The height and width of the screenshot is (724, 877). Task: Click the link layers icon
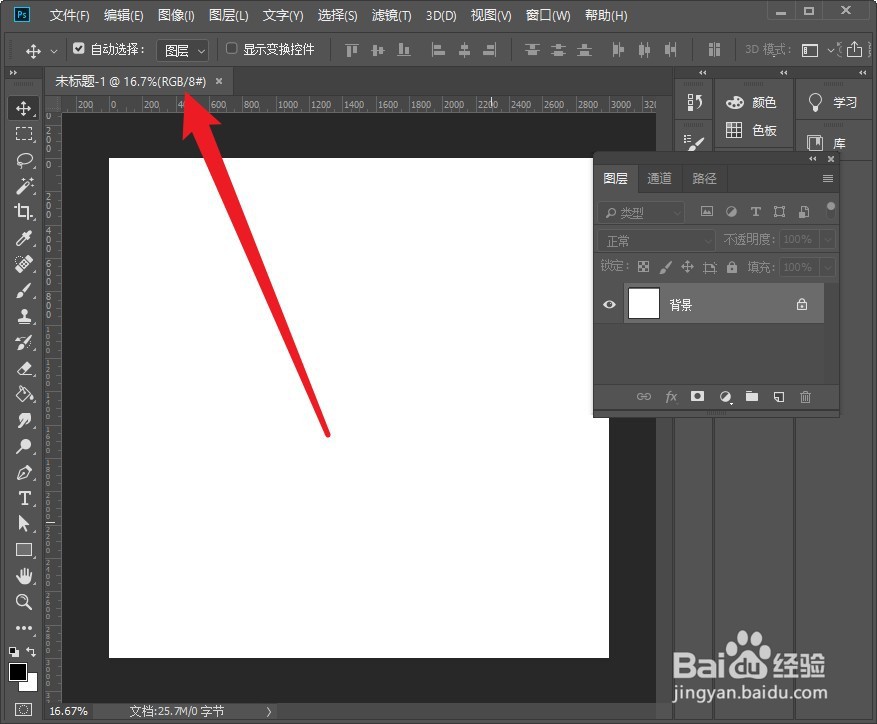(644, 397)
